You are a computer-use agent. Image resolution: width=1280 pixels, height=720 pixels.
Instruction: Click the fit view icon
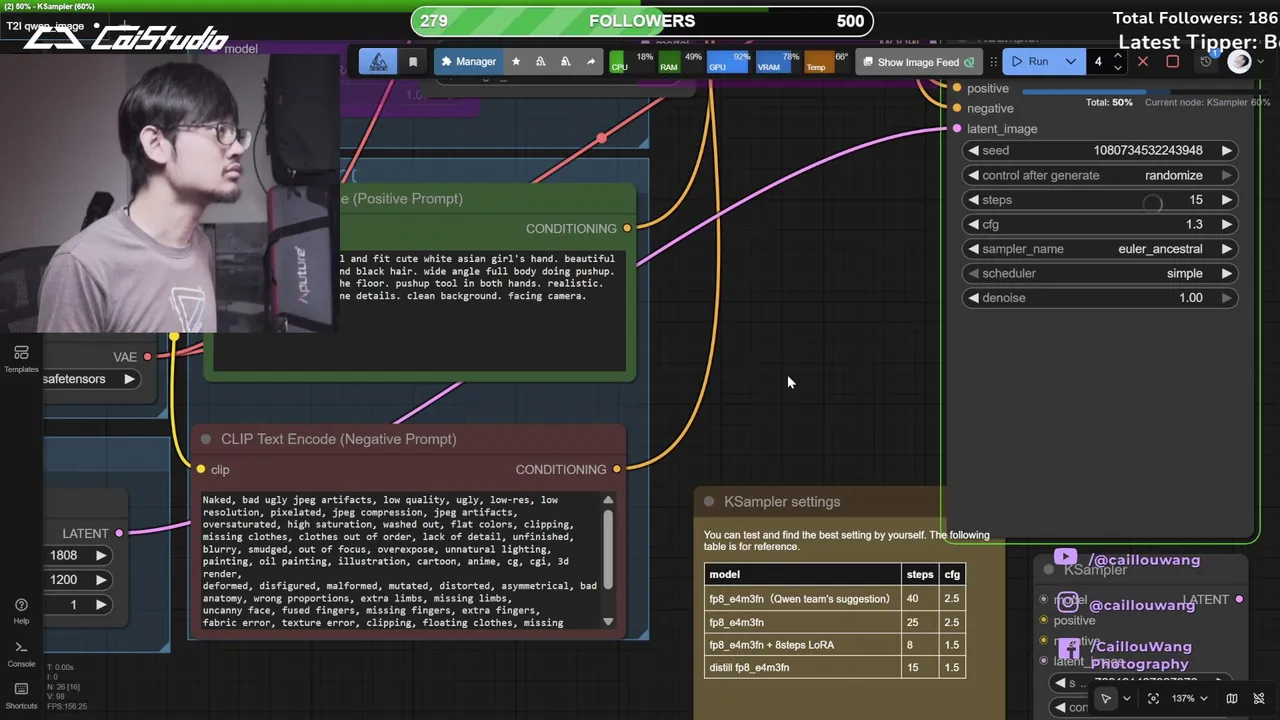point(1153,698)
